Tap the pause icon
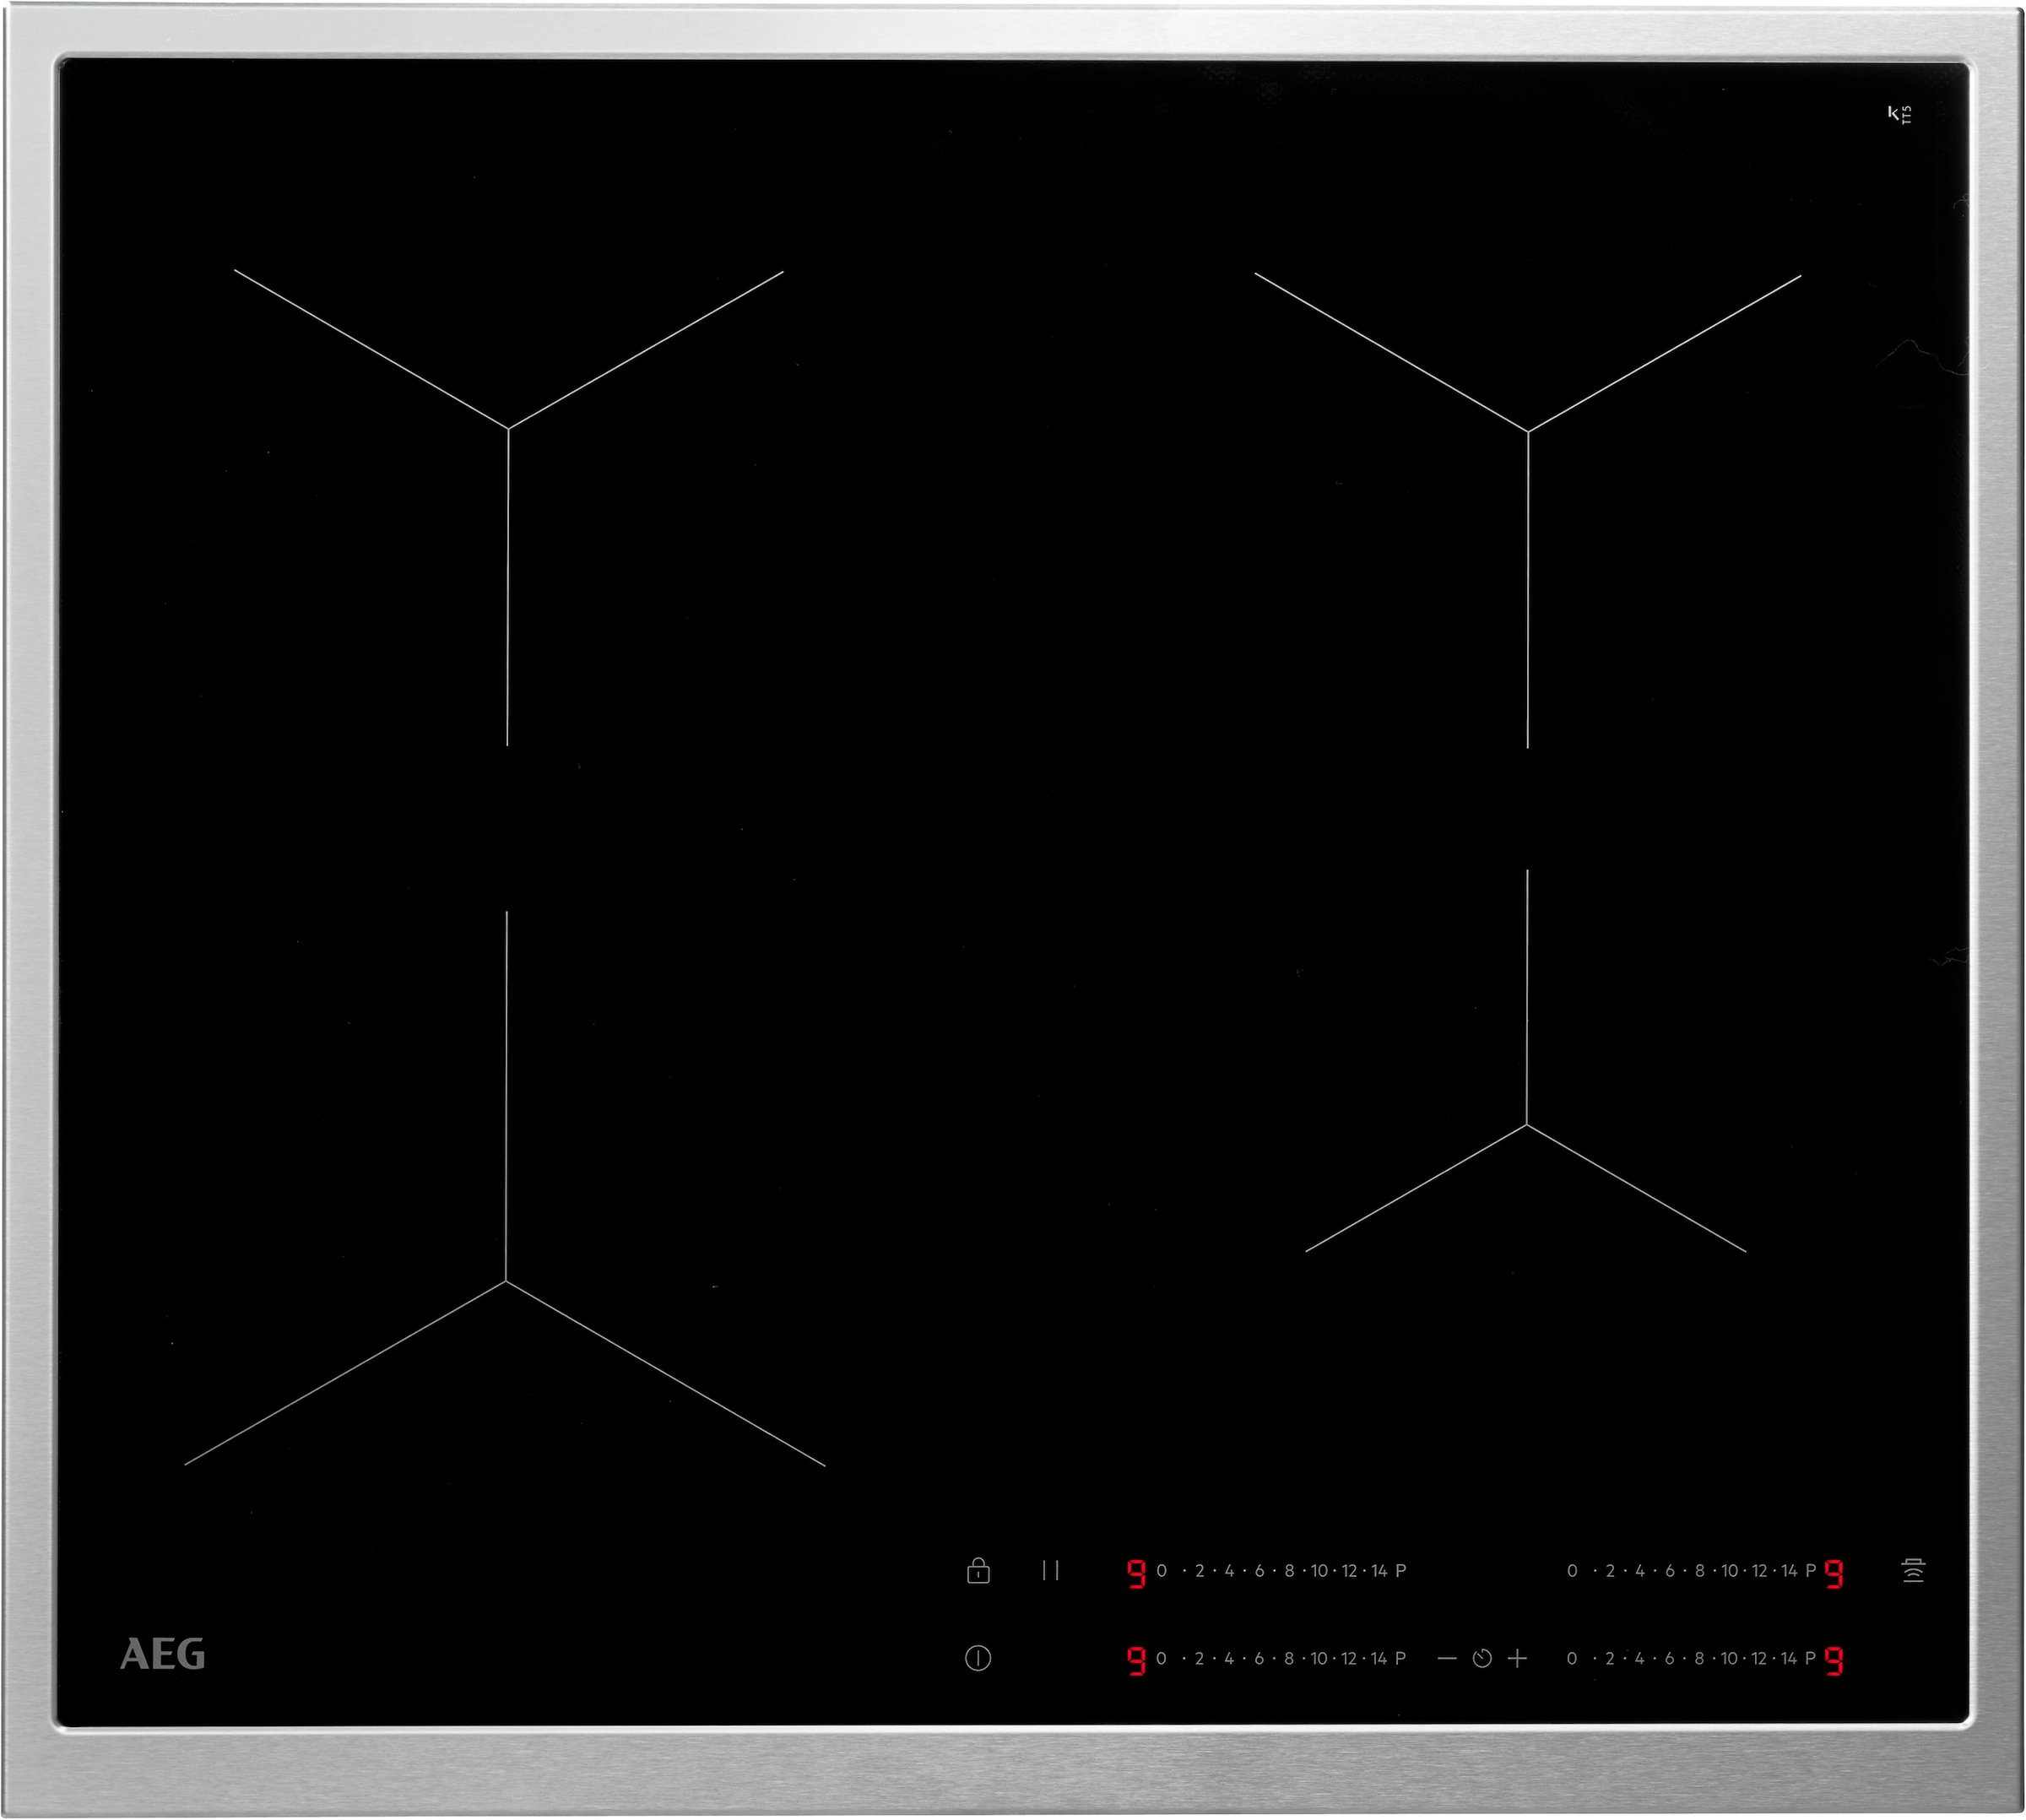 pos(1050,1571)
